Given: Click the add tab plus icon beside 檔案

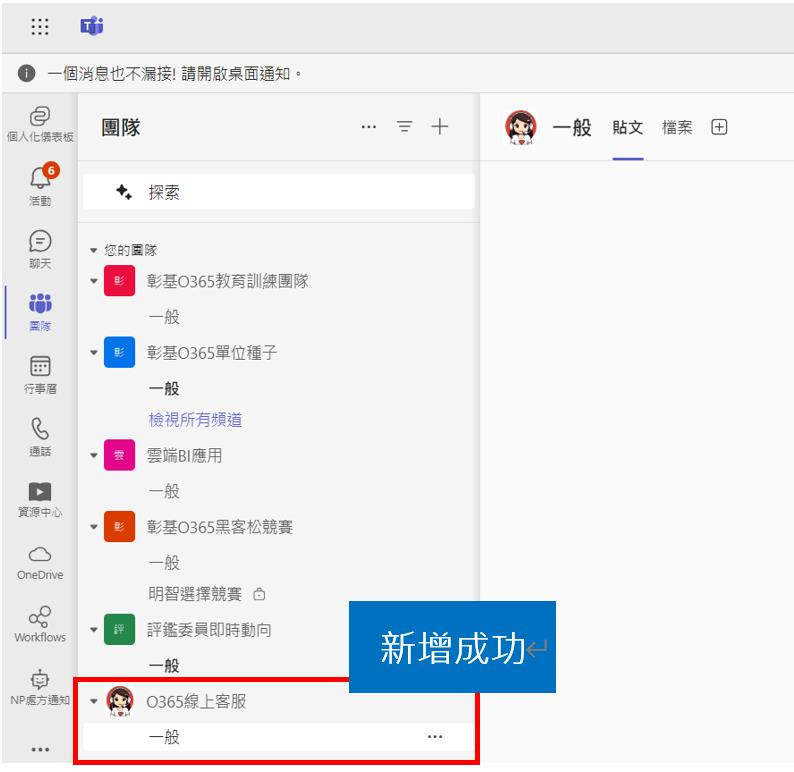Looking at the screenshot, I should coord(719,127).
